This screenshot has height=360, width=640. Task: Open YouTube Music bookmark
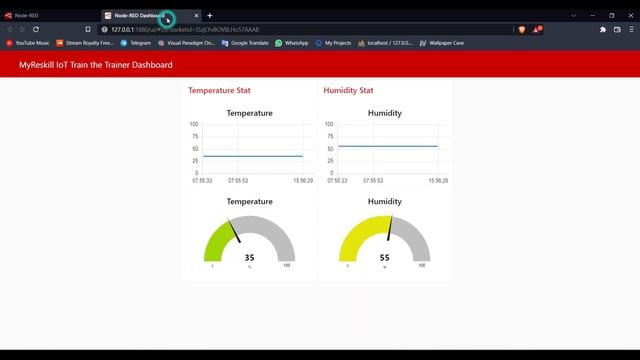[x=28, y=43]
